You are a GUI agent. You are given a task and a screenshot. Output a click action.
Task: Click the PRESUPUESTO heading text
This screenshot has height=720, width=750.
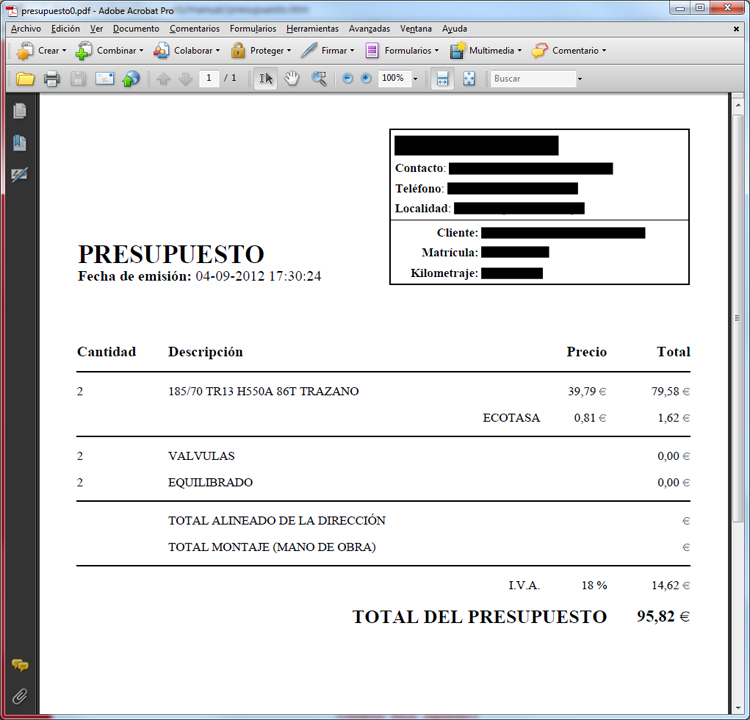coord(171,254)
